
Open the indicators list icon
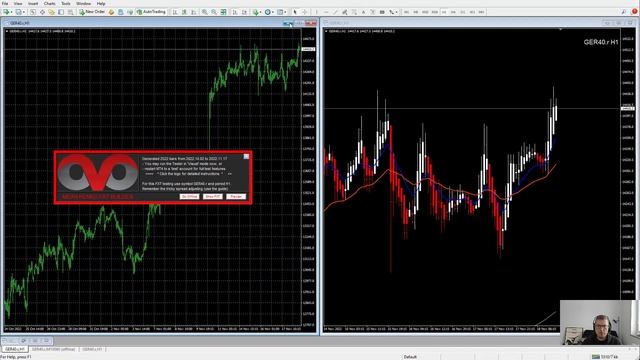(256, 12)
